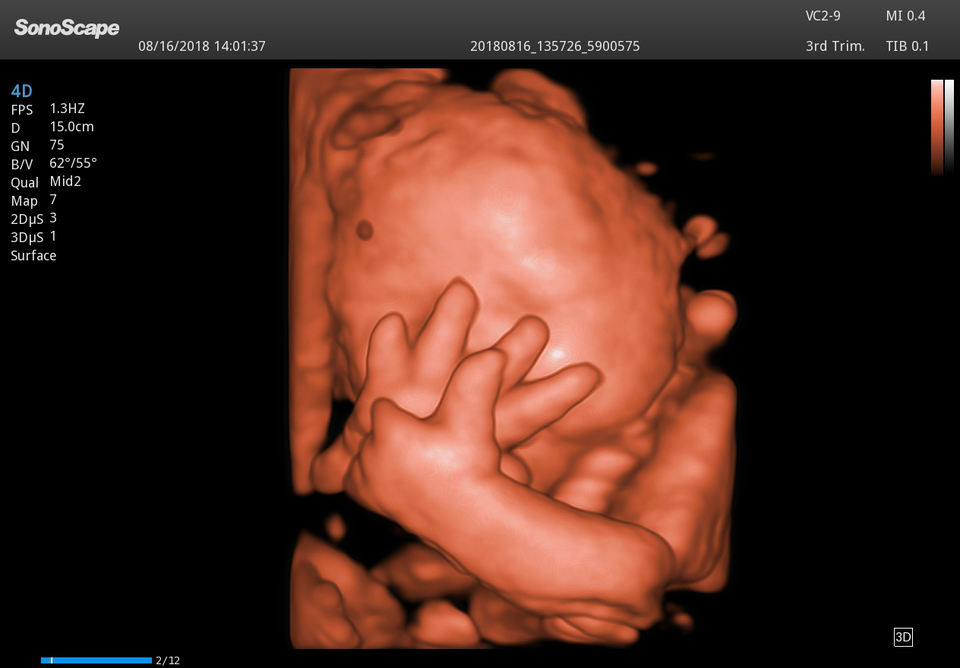This screenshot has height=668, width=960.
Task: Click the cine frame progress bar
Action: (96, 660)
